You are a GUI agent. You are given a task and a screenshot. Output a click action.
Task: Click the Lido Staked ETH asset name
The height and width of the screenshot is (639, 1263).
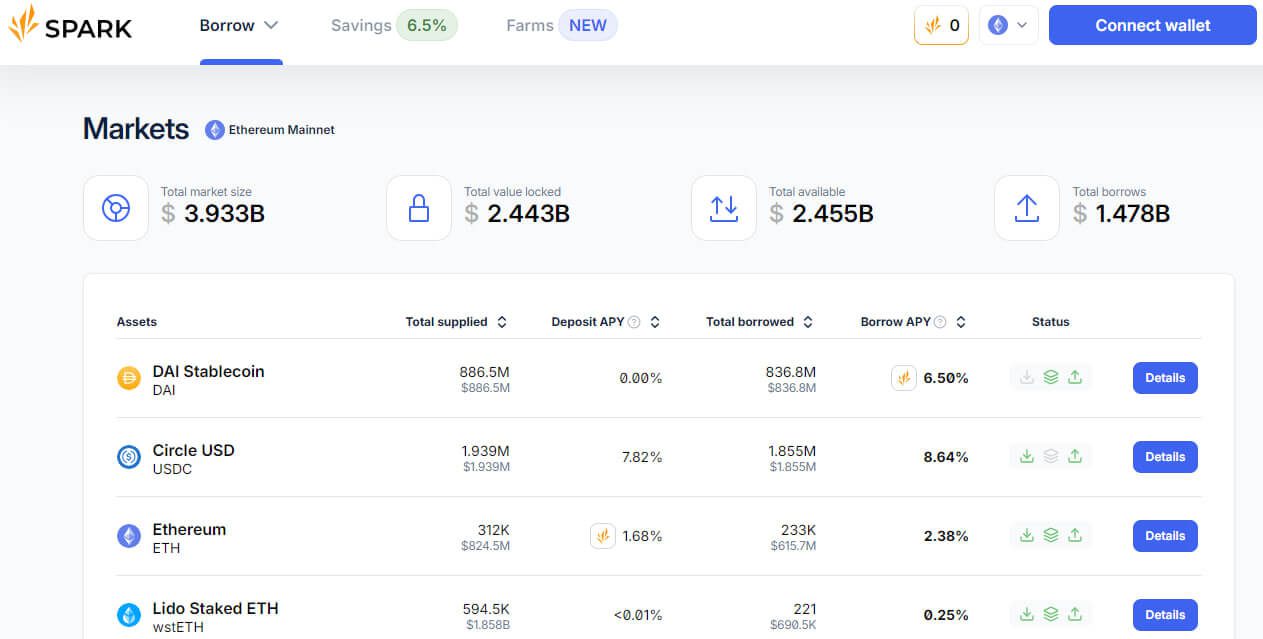tap(216, 608)
